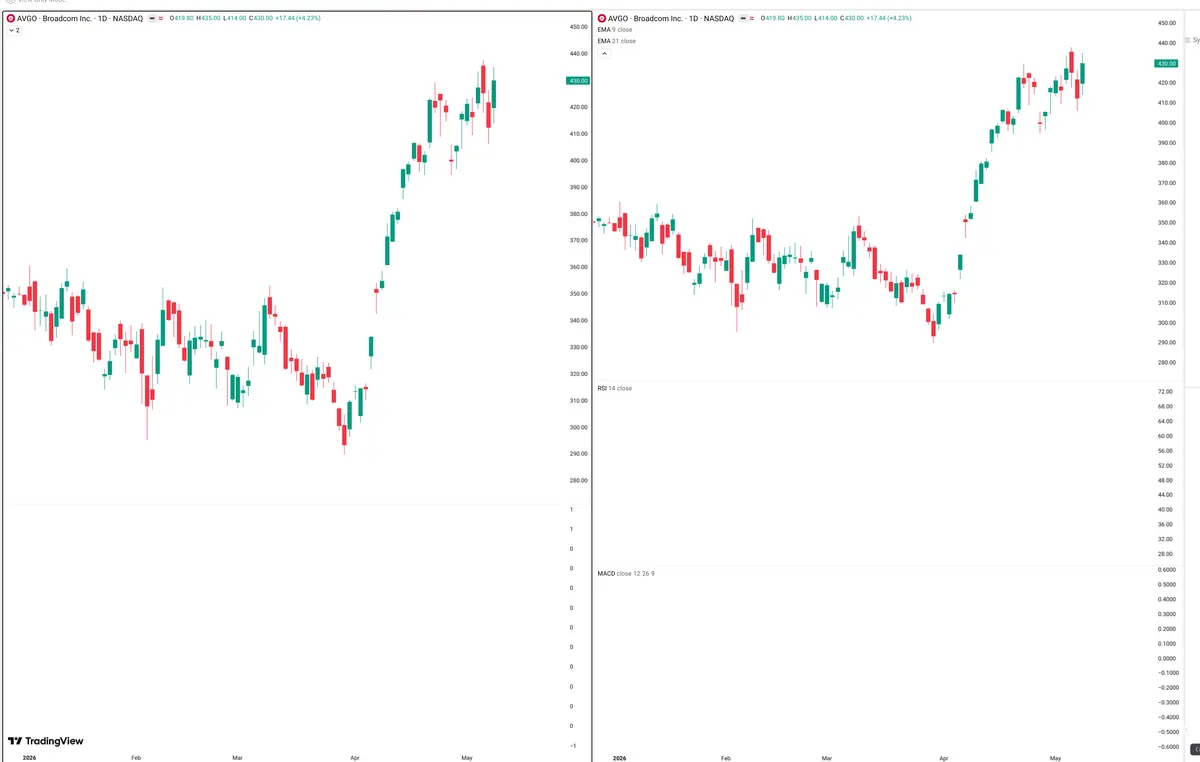Image resolution: width=1200 pixels, height=762 pixels.
Task: Open the TradingView logo link
Action: pos(46,741)
